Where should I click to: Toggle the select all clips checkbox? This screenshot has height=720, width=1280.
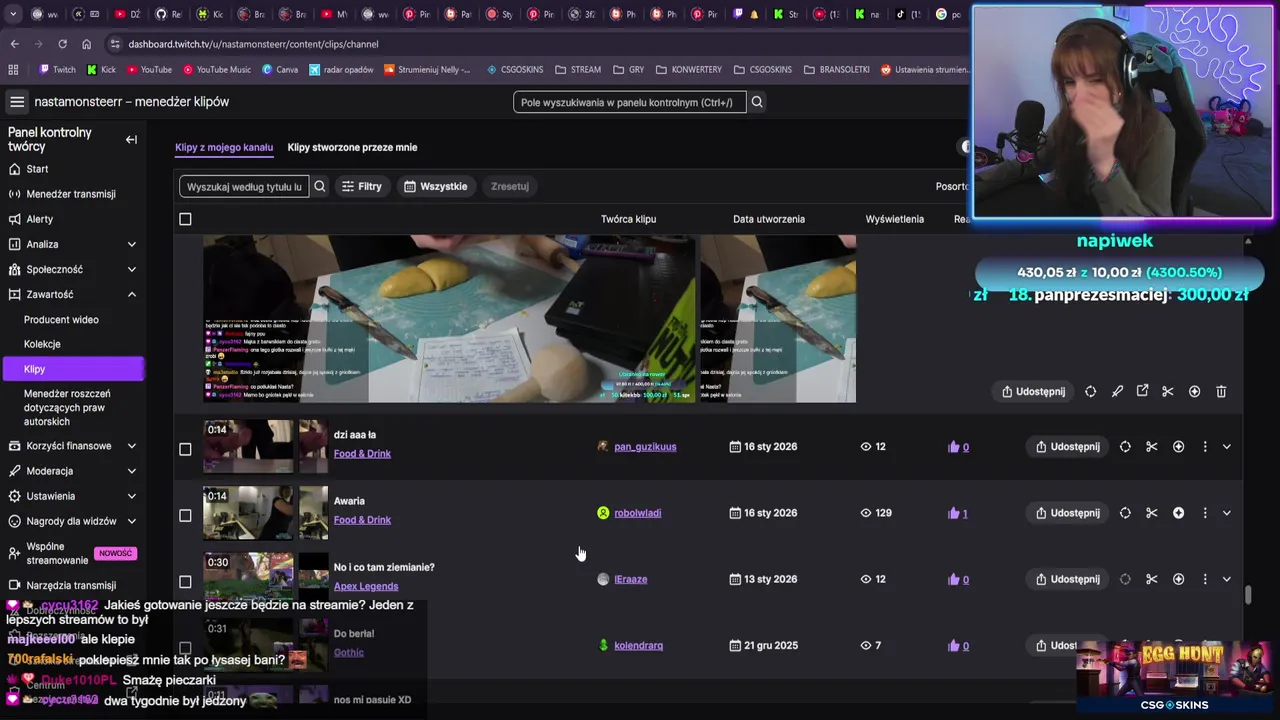click(x=185, y=219)
